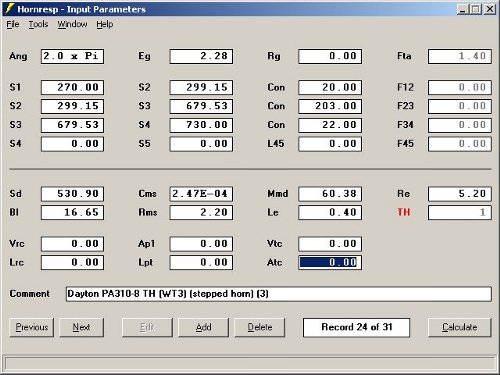Click the Lrc input field

(x=72, y=263)
